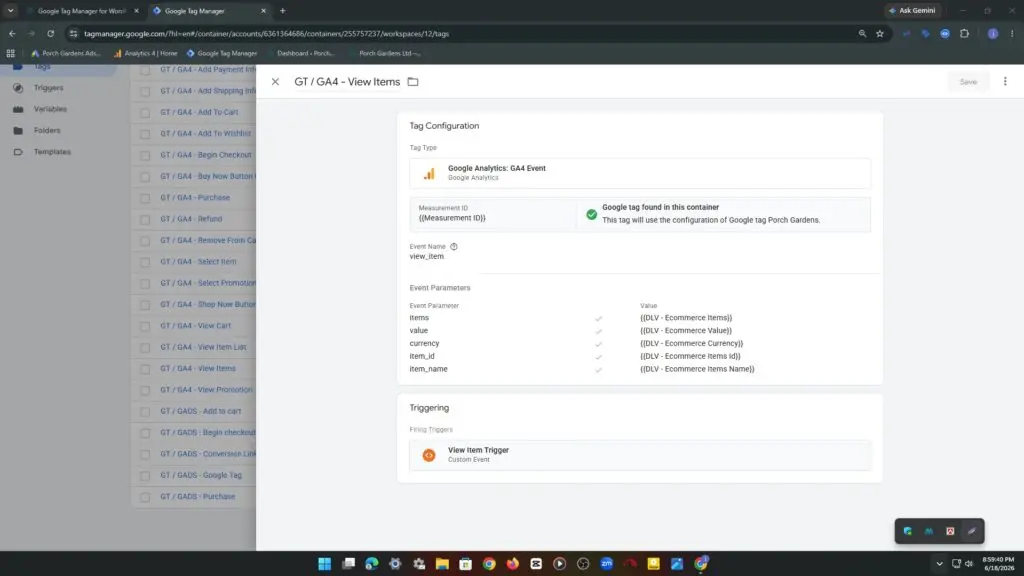1024x576 pixels.
Task: Click the Folders sidebar icon
Action: pos(18,131)
